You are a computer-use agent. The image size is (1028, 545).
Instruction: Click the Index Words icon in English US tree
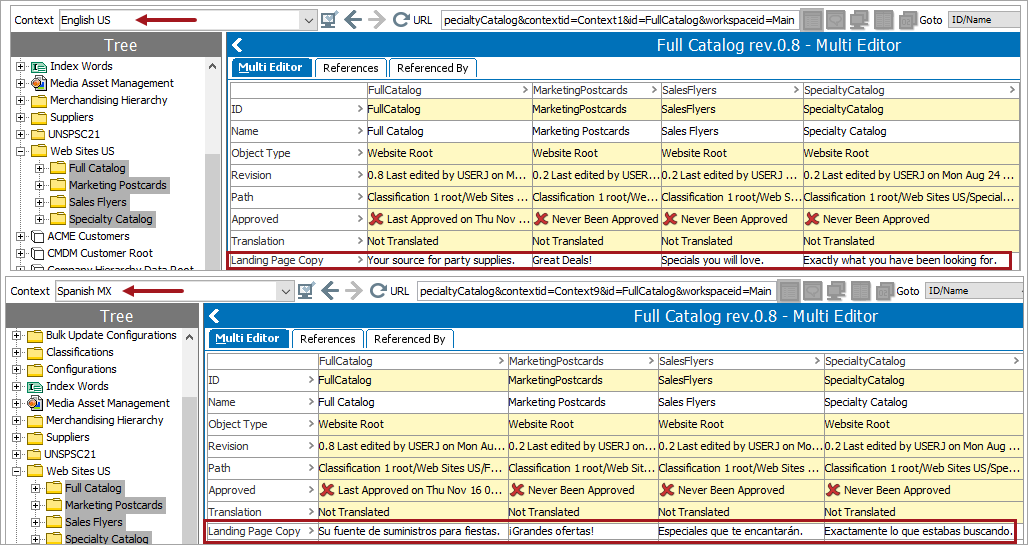[39, 66]
